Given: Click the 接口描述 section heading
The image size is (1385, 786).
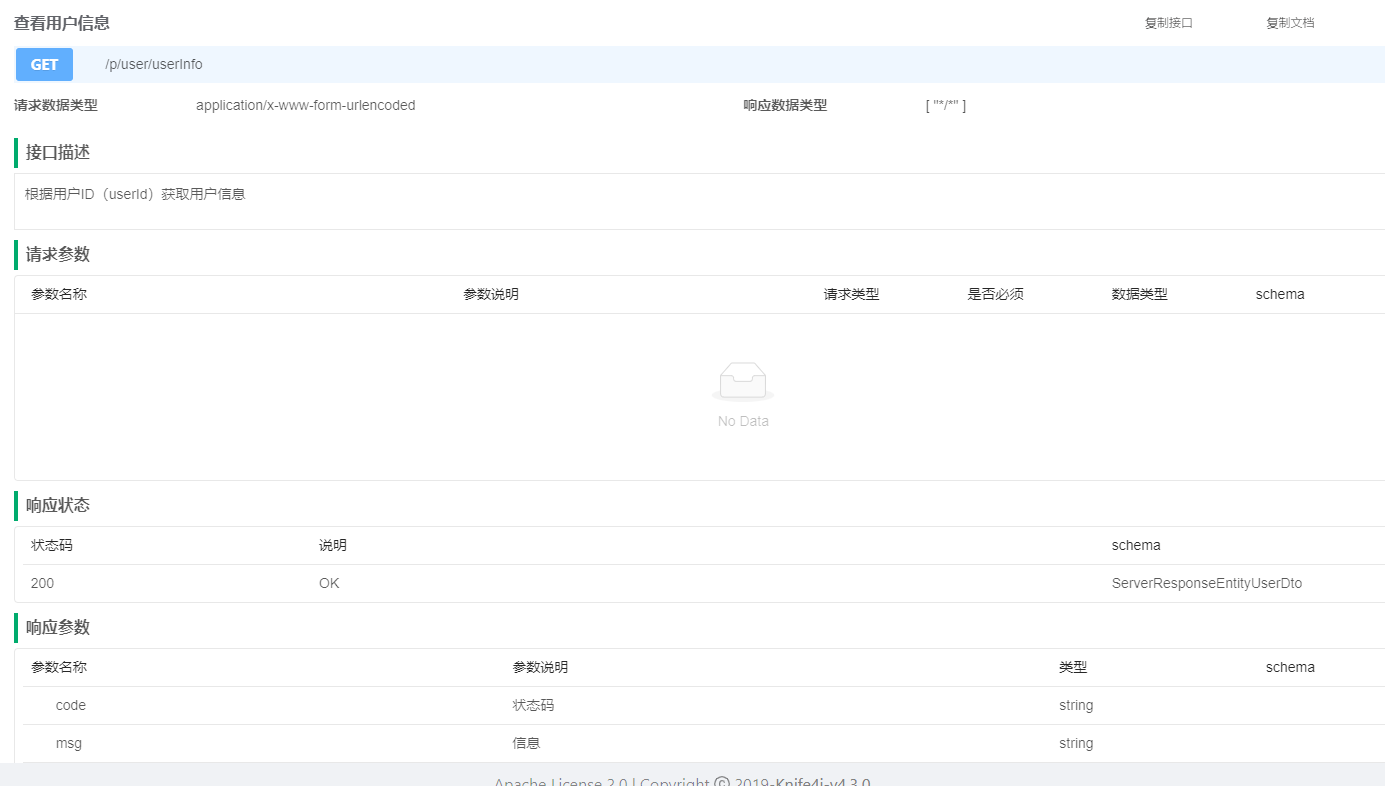Looking at the screenshot, I should (58, 152).
